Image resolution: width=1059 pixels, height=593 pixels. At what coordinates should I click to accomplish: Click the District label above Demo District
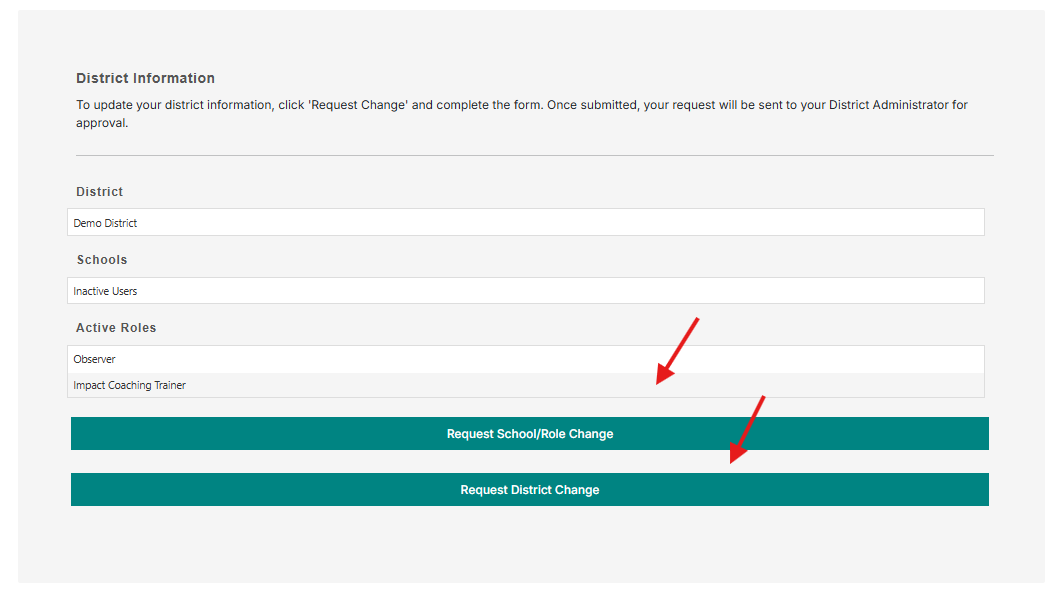click(x=99, y=192)
